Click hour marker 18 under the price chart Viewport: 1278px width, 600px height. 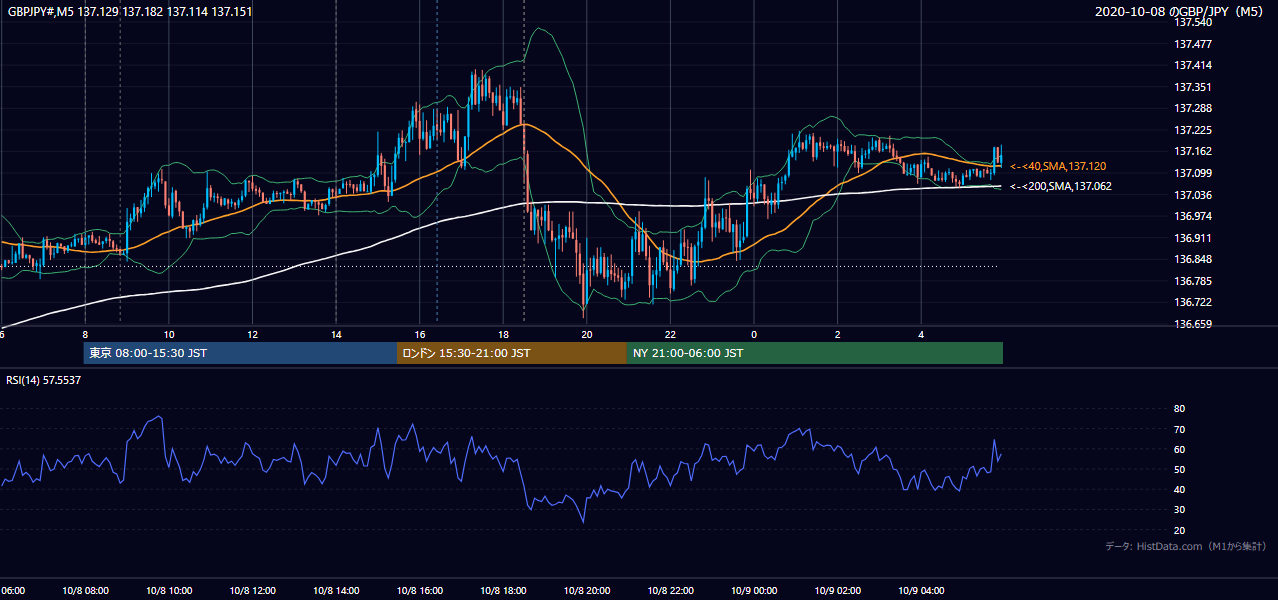click(503, 335)
